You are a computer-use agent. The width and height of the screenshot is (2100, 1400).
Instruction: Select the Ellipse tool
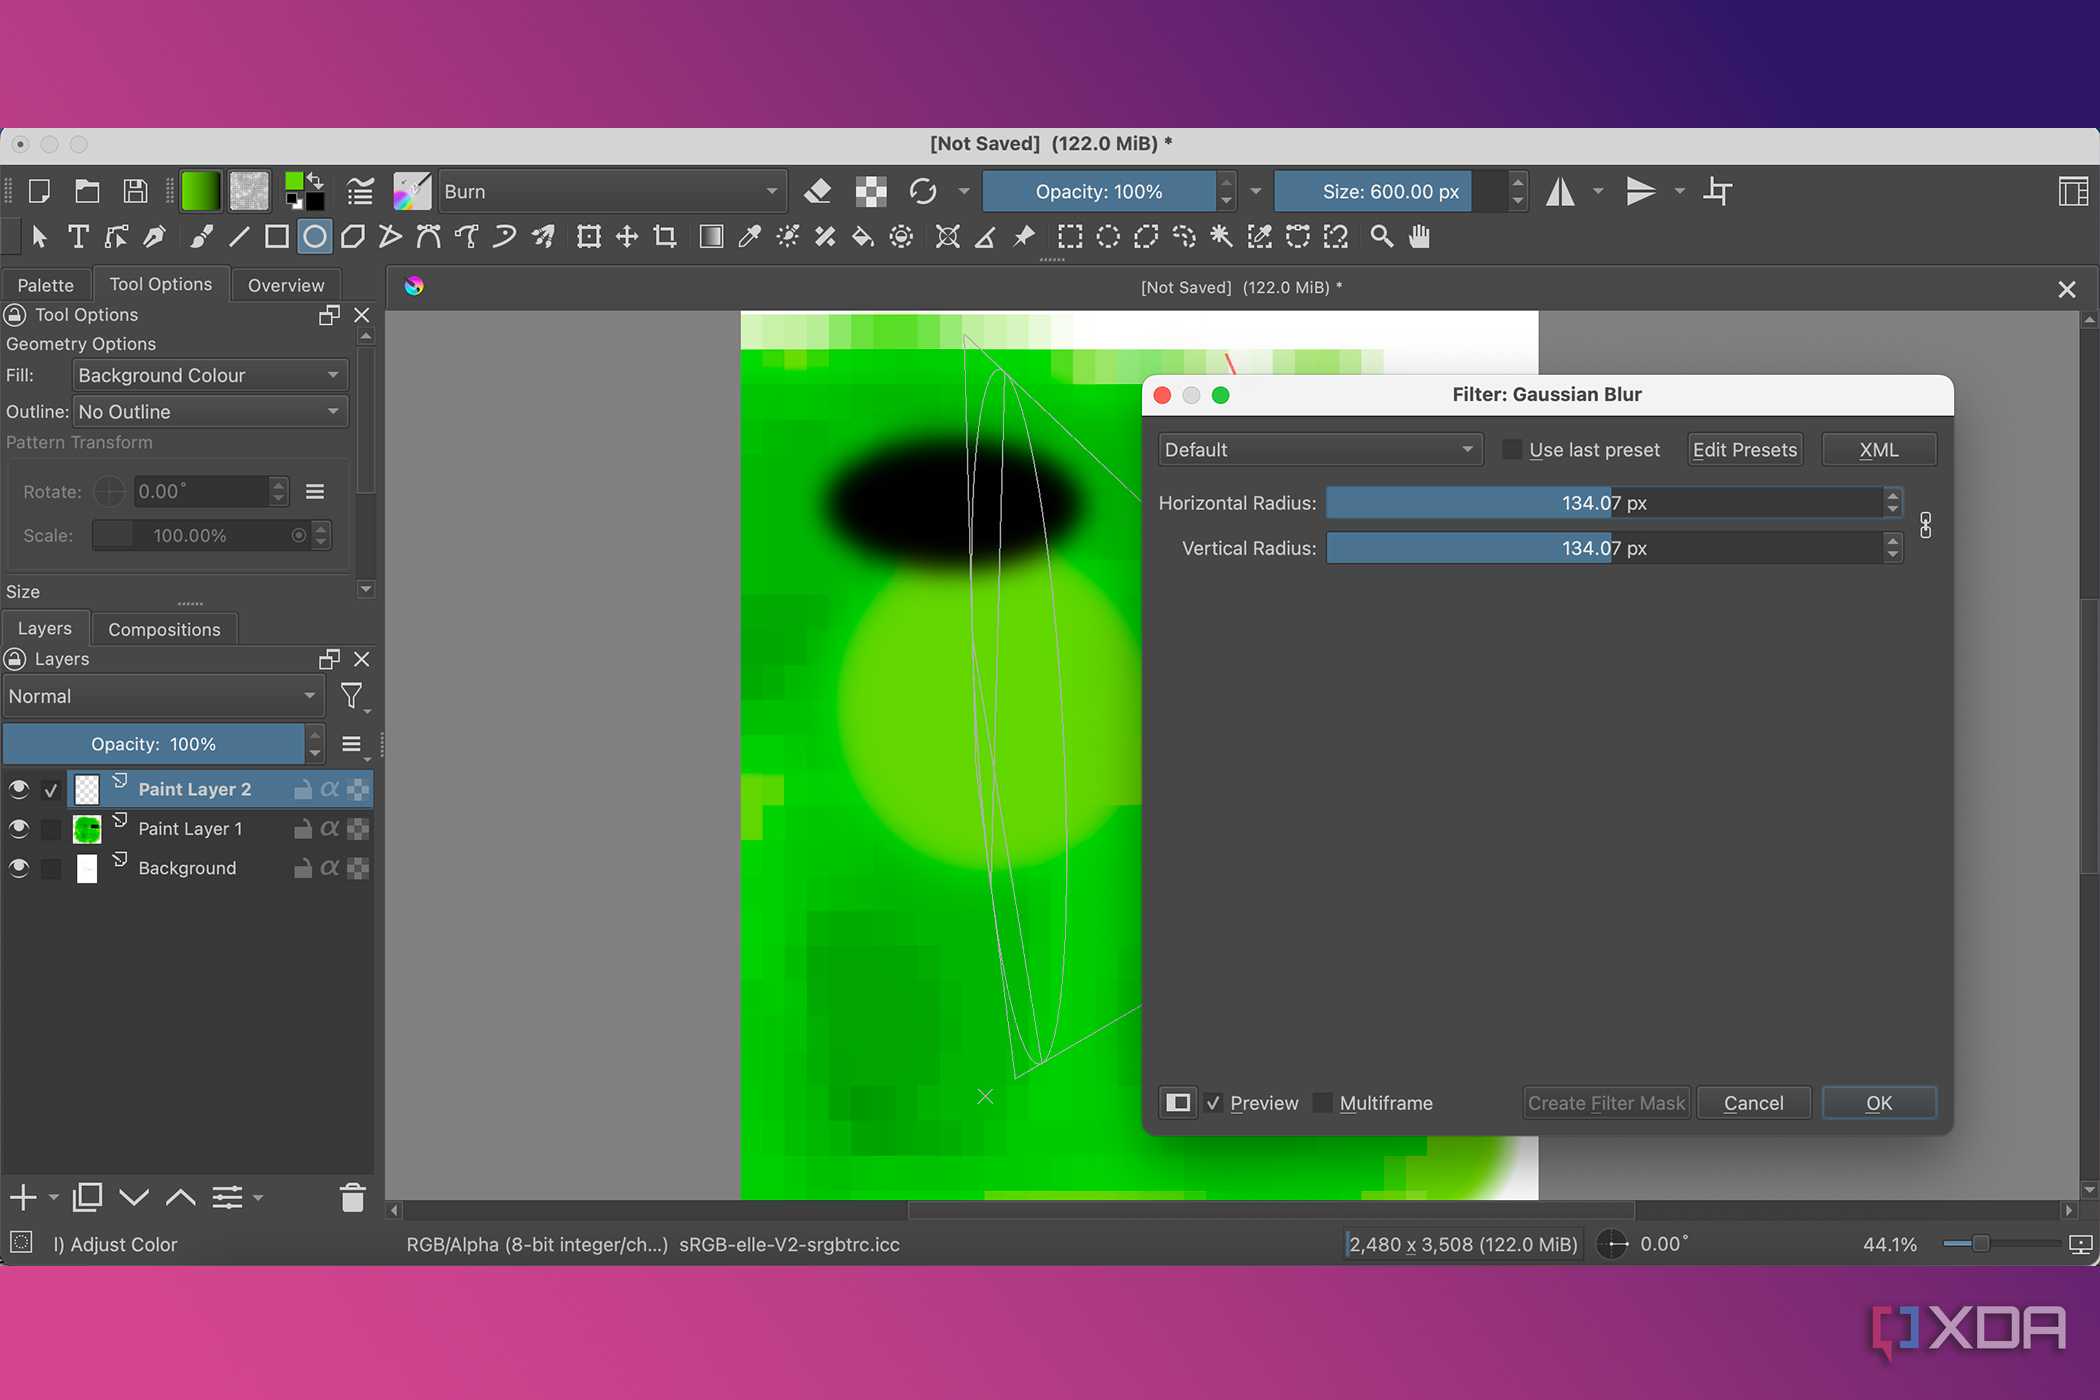pos(315,237)
